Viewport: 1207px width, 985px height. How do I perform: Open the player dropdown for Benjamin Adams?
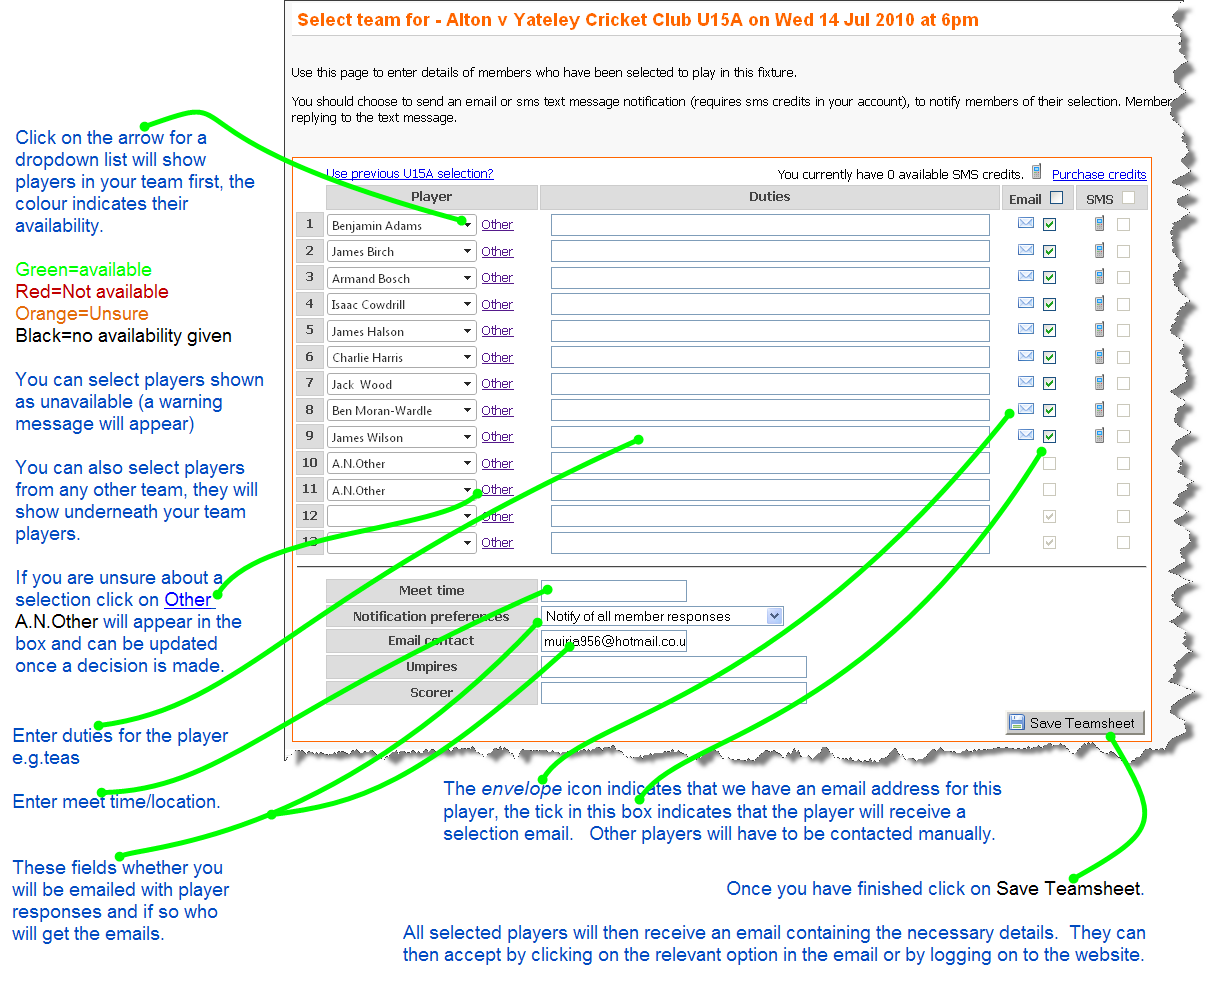pos(467,225)
